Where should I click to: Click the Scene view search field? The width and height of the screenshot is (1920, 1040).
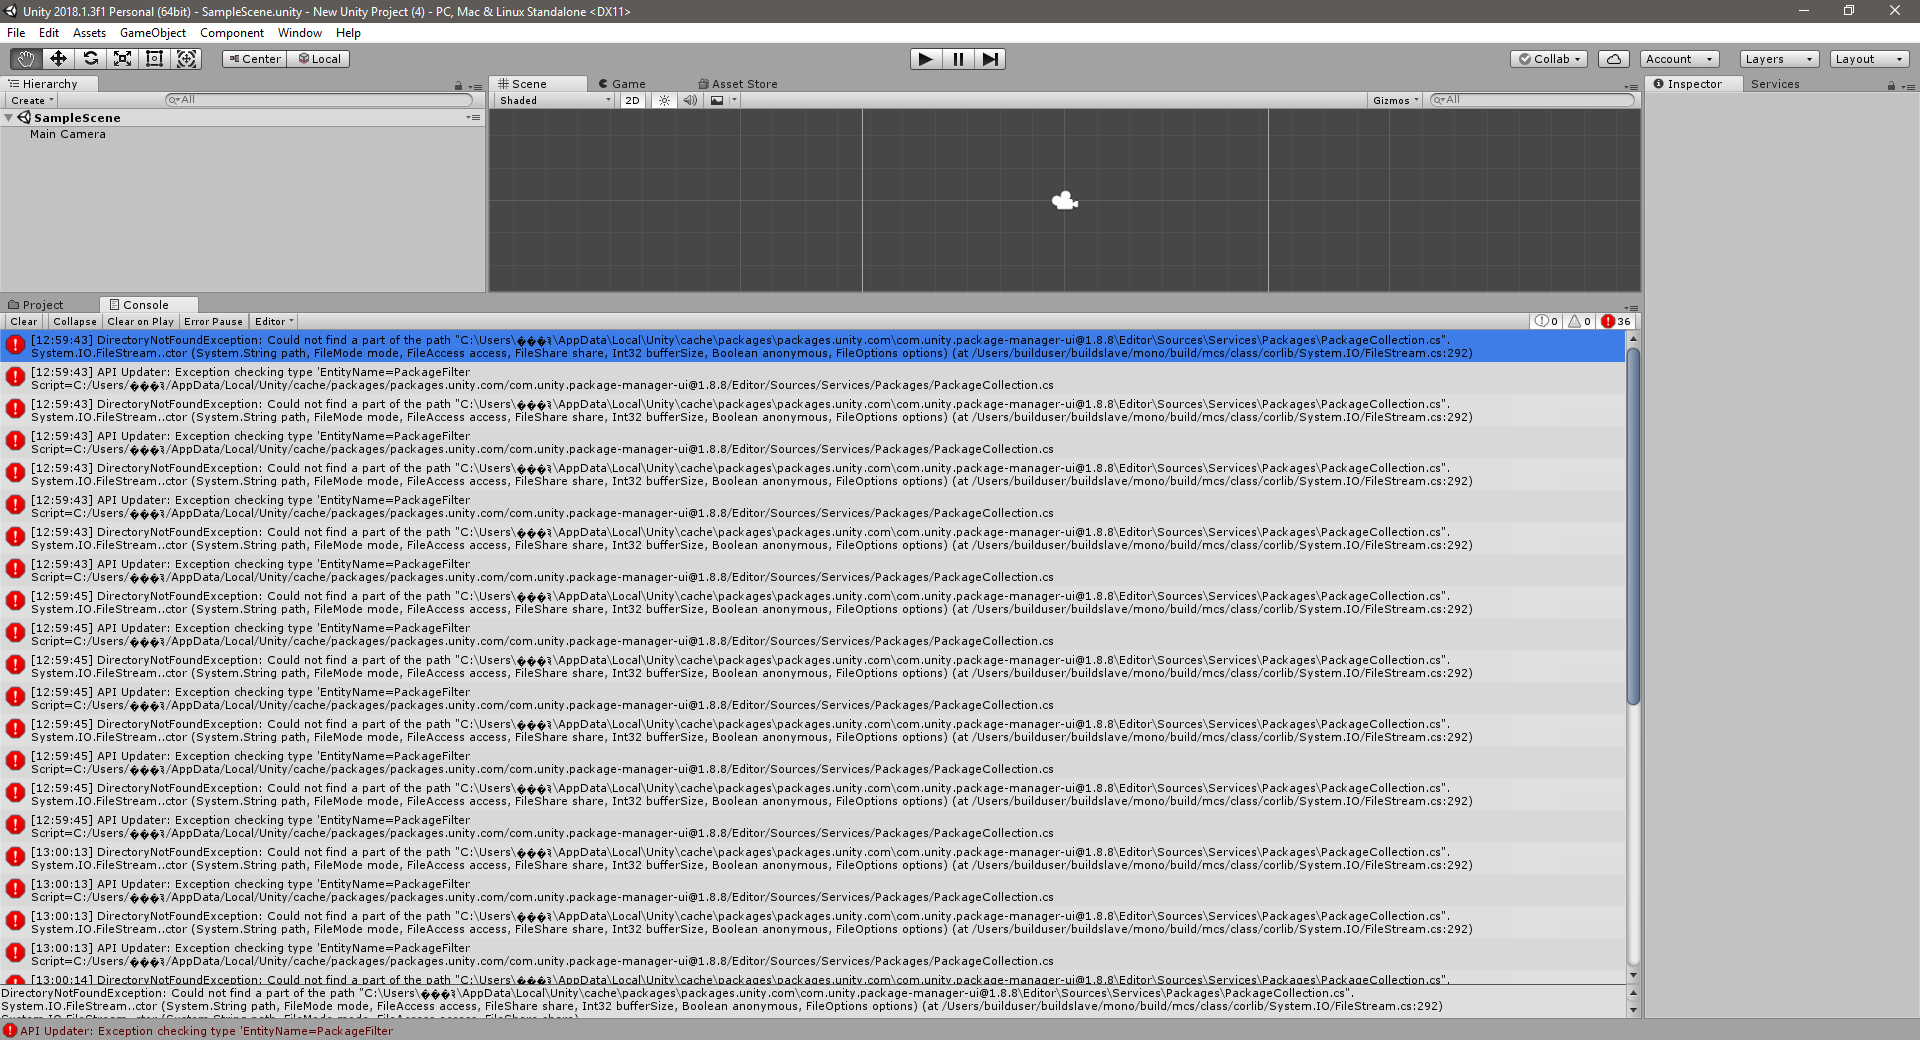pyautogui.click(x=1531, y=100)
